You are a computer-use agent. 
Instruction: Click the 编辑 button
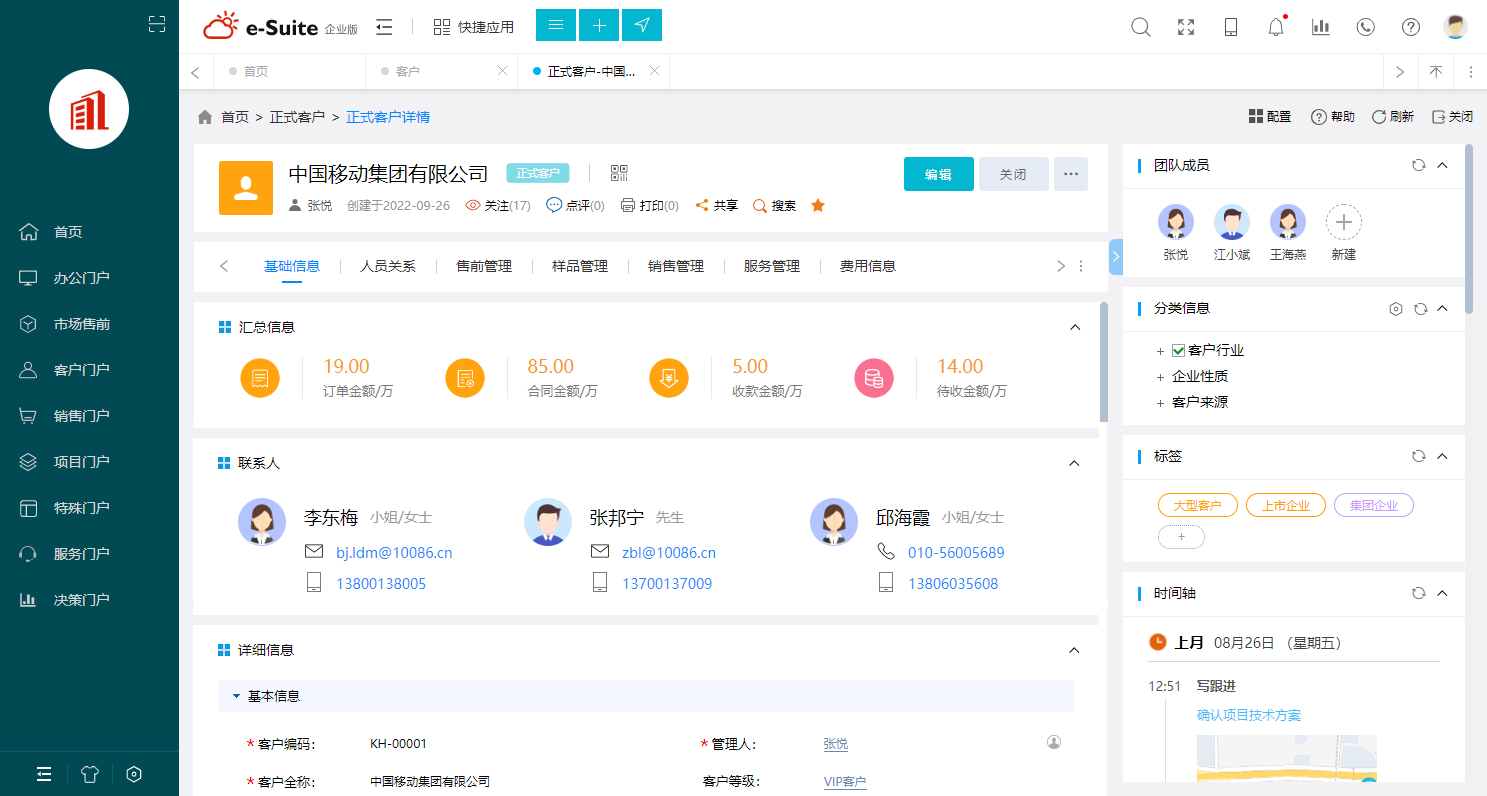click(x=938, y=173)
